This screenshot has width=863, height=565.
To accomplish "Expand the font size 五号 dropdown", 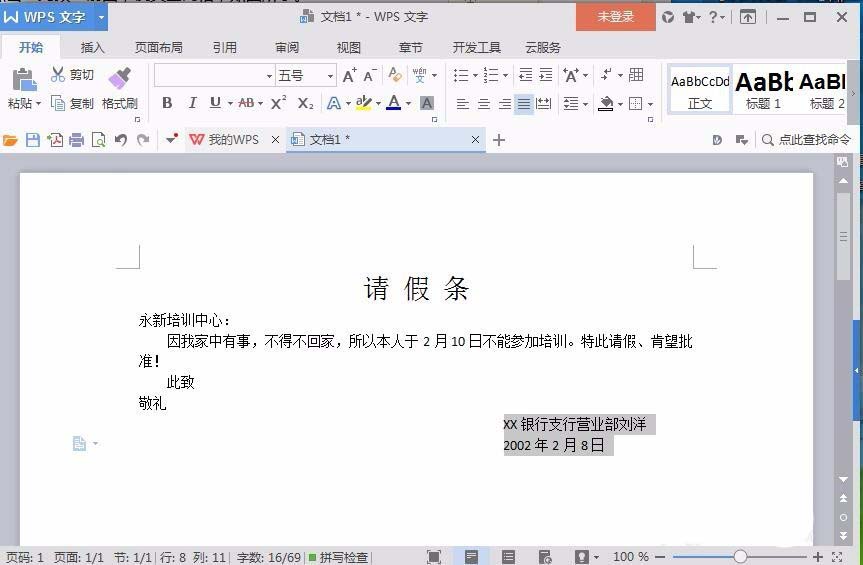I will [x=330, y=76].
